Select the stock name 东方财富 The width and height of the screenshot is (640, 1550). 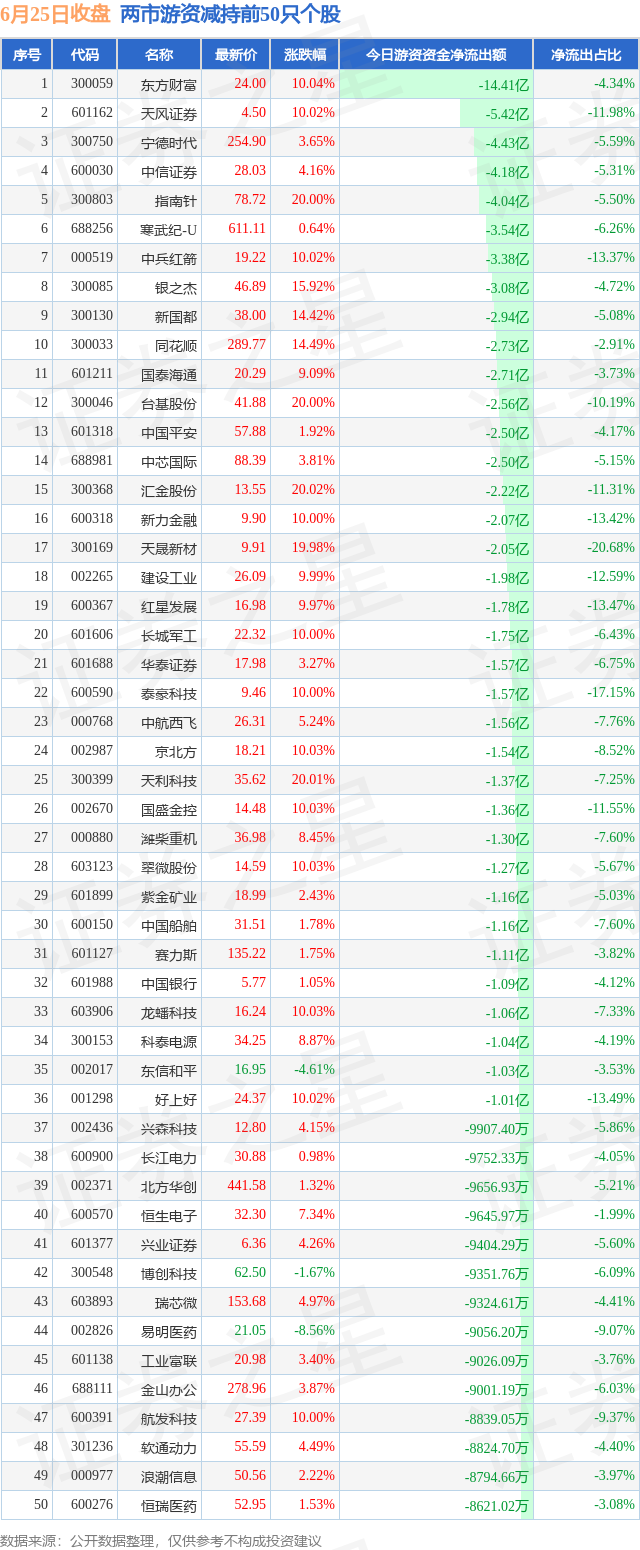pyautogui.click(x=169, y=85)
